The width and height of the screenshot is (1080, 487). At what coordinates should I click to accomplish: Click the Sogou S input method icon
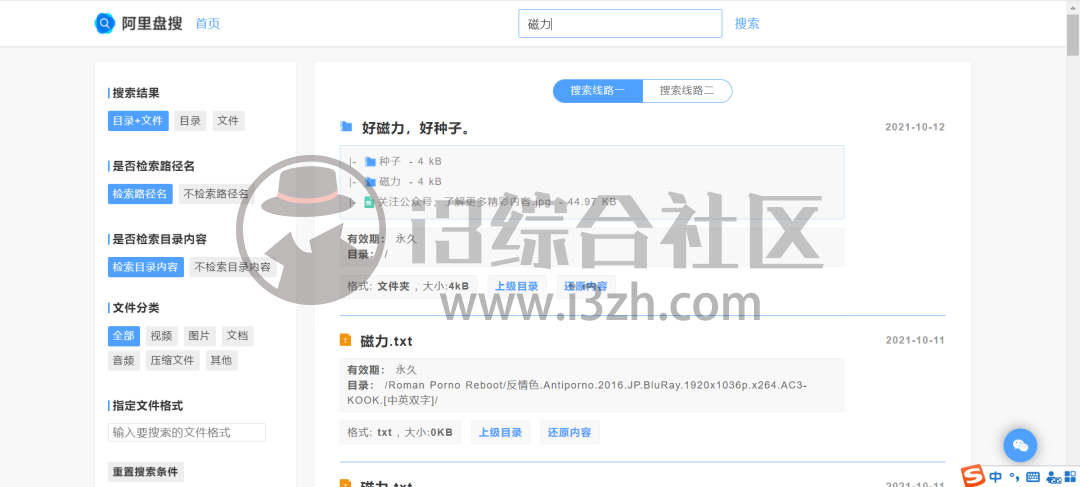point(973,475)
